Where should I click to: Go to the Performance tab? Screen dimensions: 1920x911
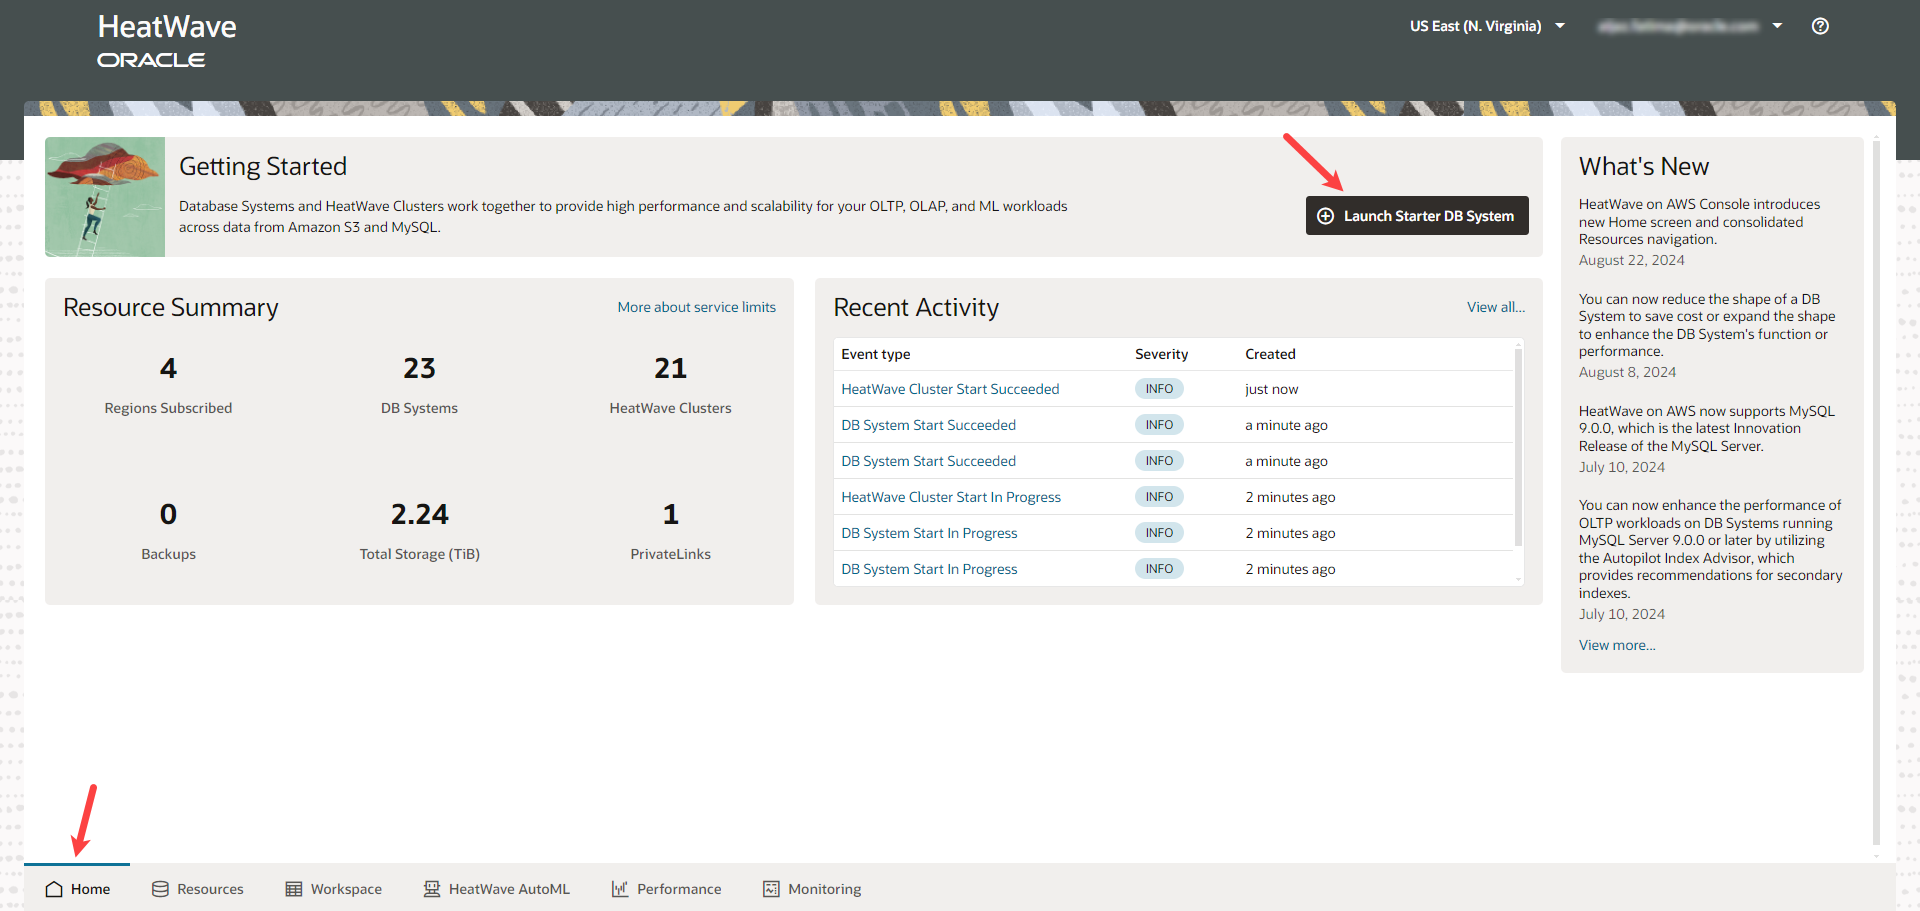(x=666, y=888)
